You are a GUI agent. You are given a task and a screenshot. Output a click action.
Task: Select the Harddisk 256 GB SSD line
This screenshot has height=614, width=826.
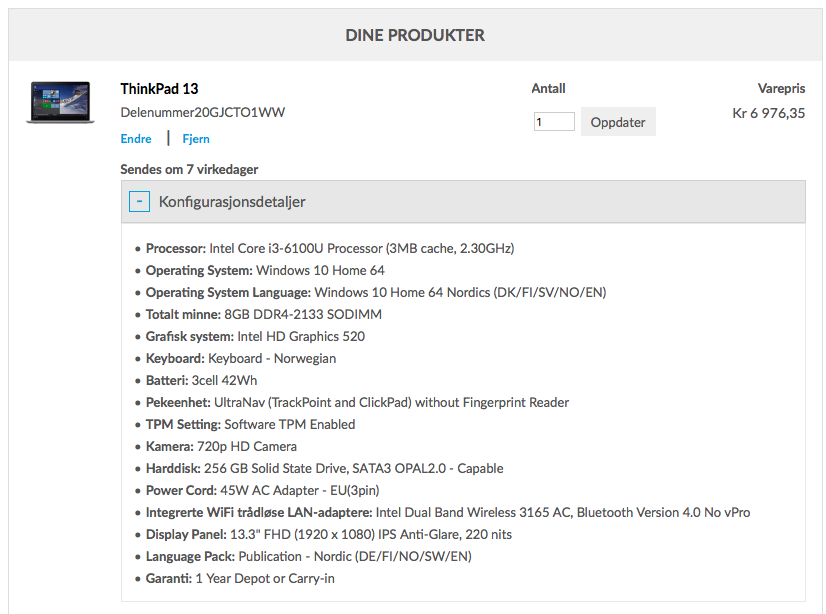(324, 469)
